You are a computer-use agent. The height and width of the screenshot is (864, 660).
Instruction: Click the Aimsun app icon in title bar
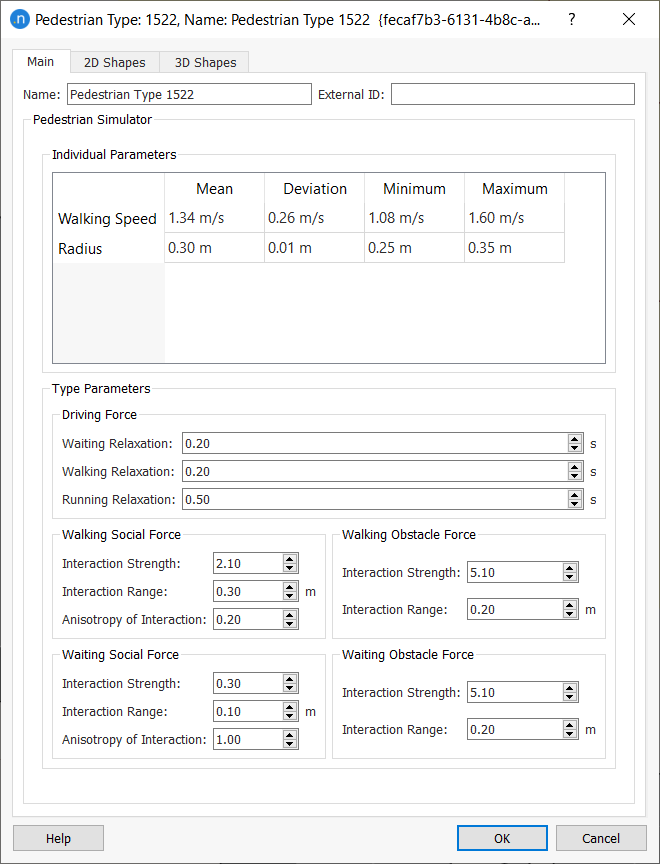(19, 19)
